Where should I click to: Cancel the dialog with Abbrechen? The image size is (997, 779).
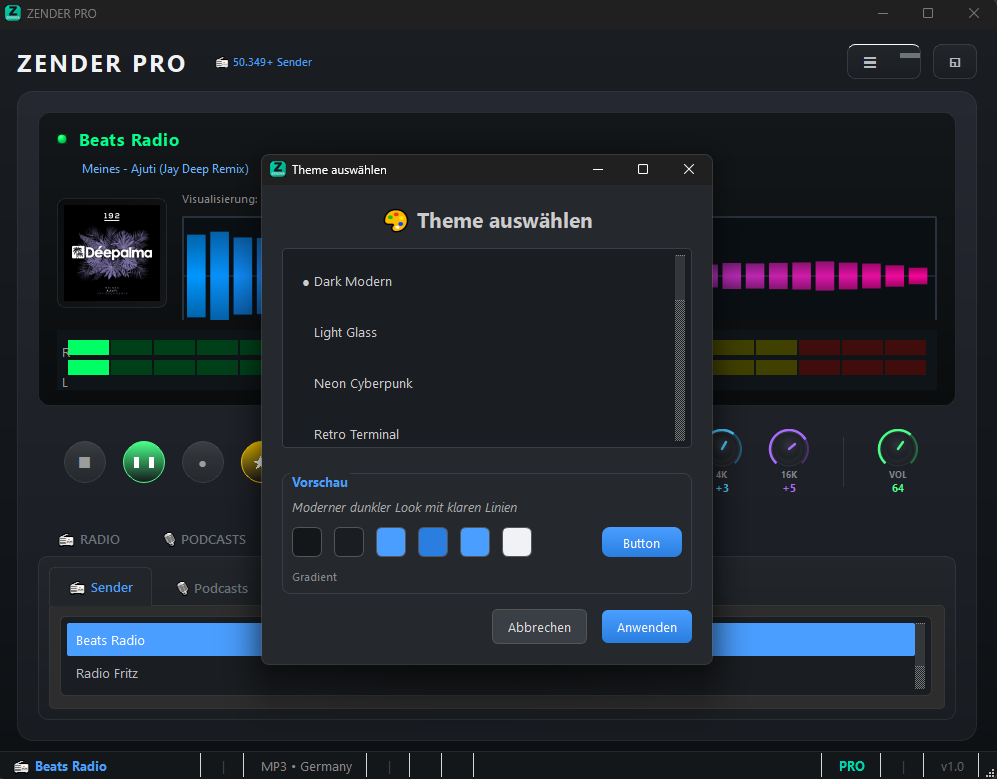tap(539, 627)
